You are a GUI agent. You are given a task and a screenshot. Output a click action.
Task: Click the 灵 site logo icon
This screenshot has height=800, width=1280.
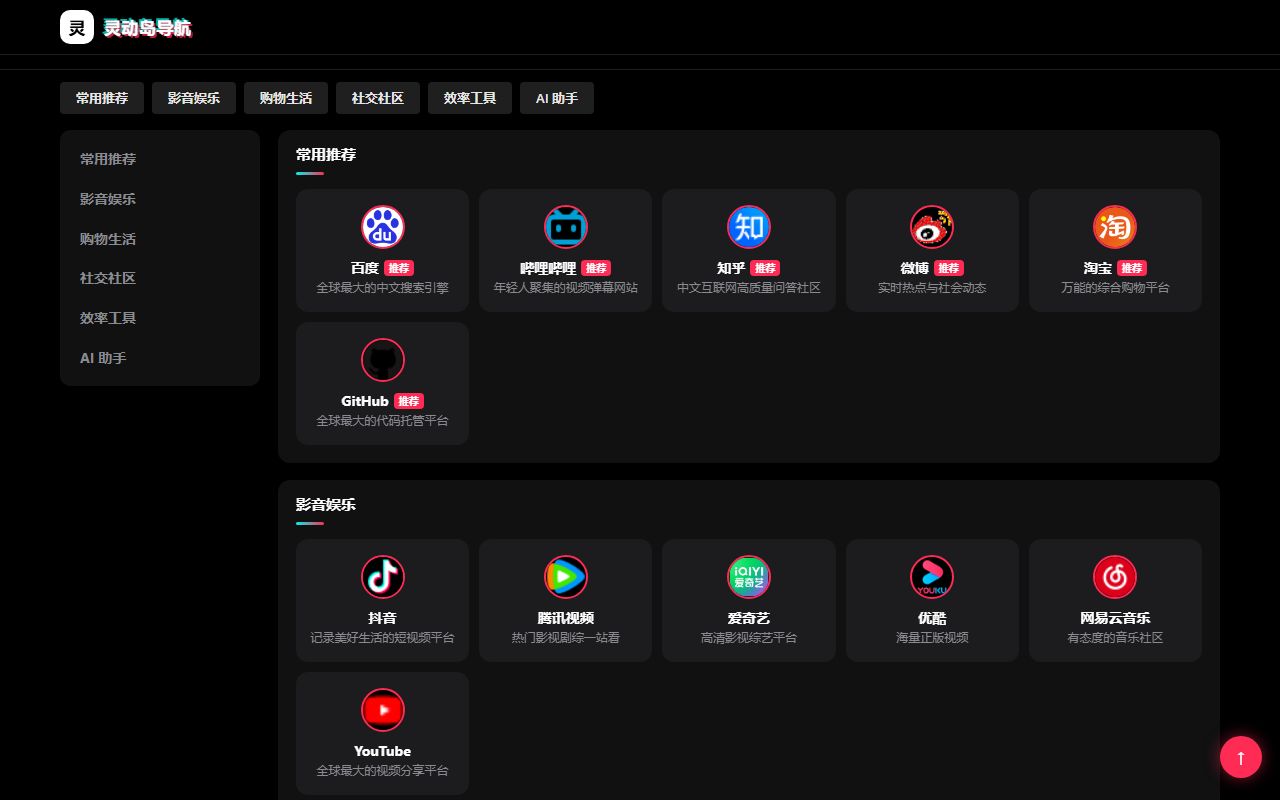[x=77, y=27]
